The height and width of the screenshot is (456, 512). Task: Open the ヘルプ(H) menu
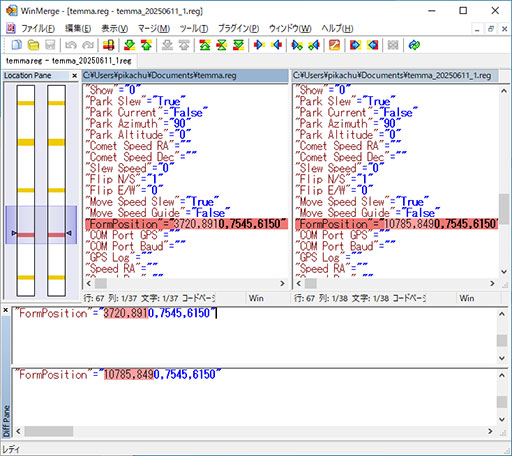click(337, 29)
